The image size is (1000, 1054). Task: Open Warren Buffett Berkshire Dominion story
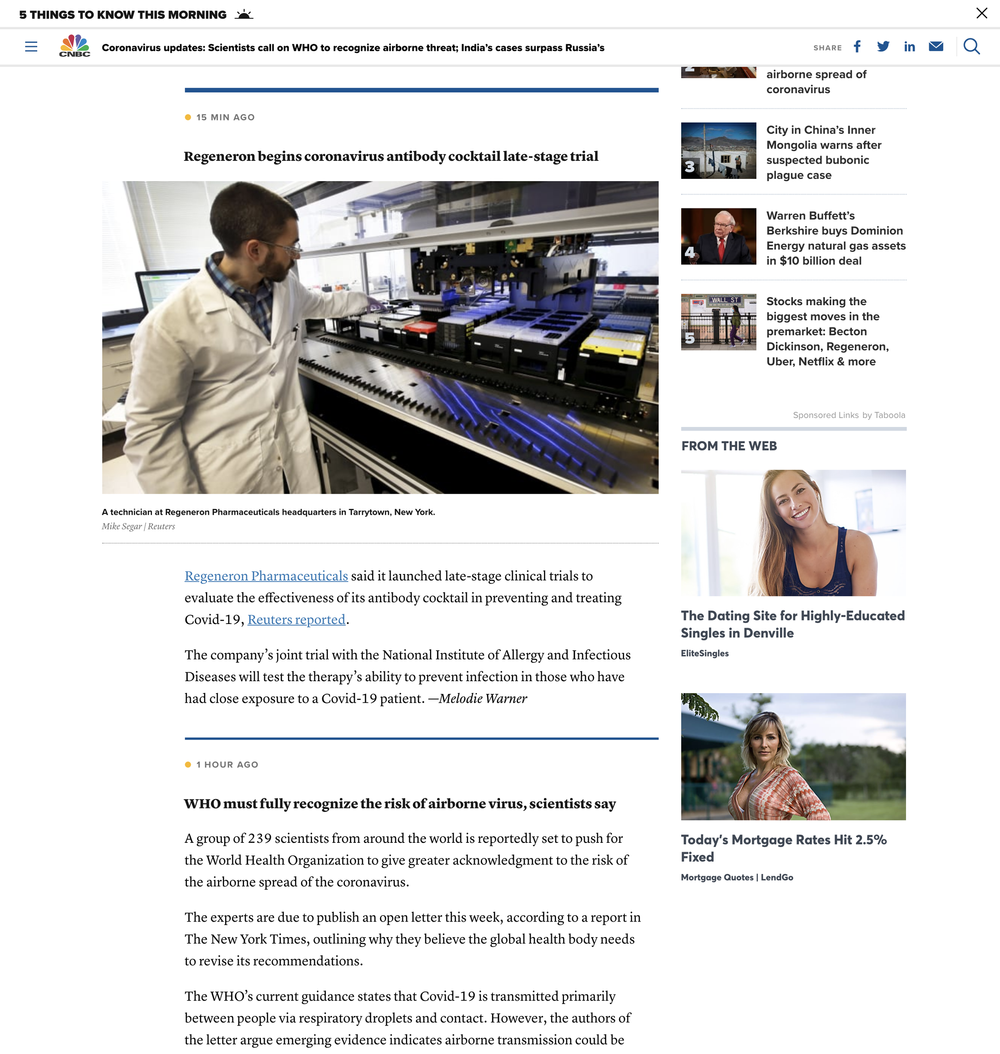click(836, 238)
